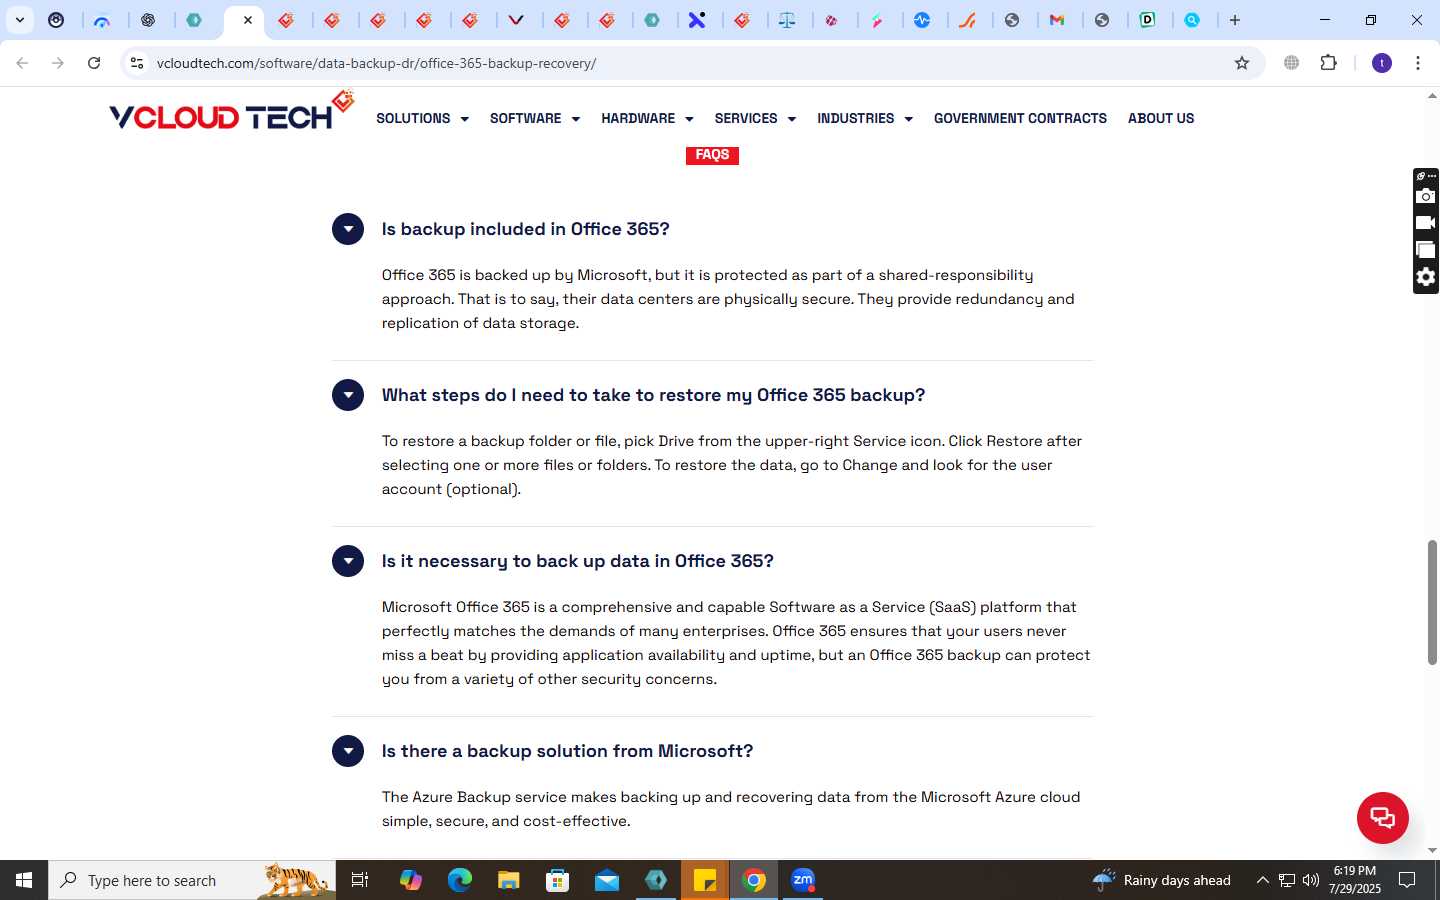The height and width of the screenshot is (900, 1440).
Task: Click the page vertical scrollbar thumb
Action: pos(1432,602)
